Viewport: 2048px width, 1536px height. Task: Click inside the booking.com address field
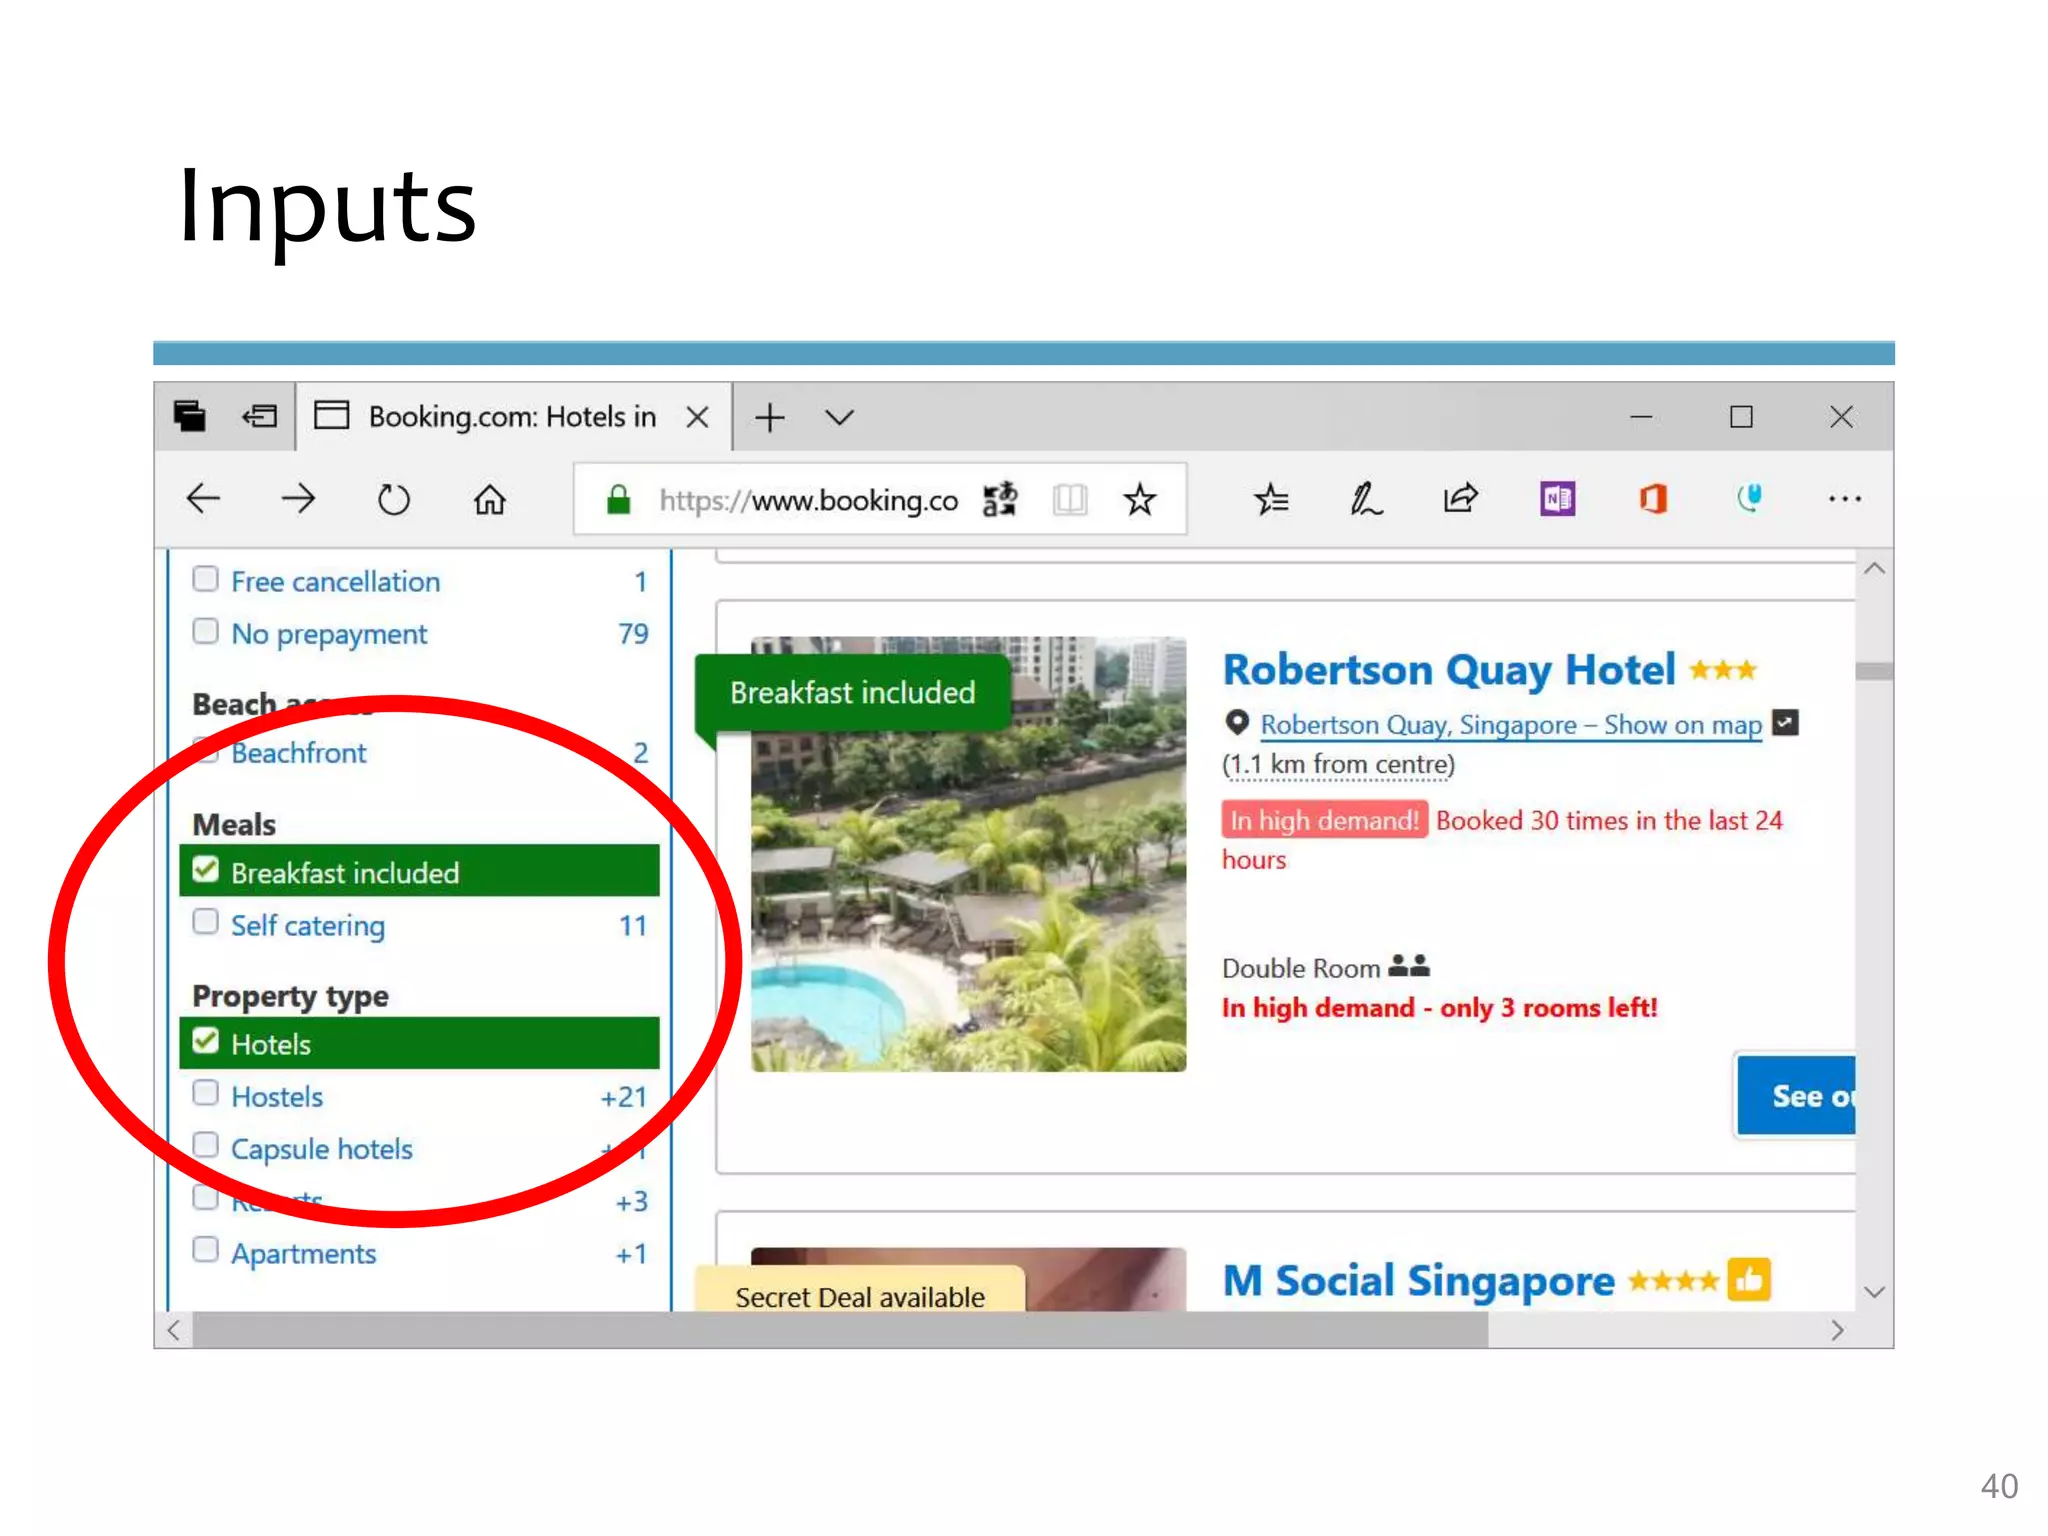point(806,499)
